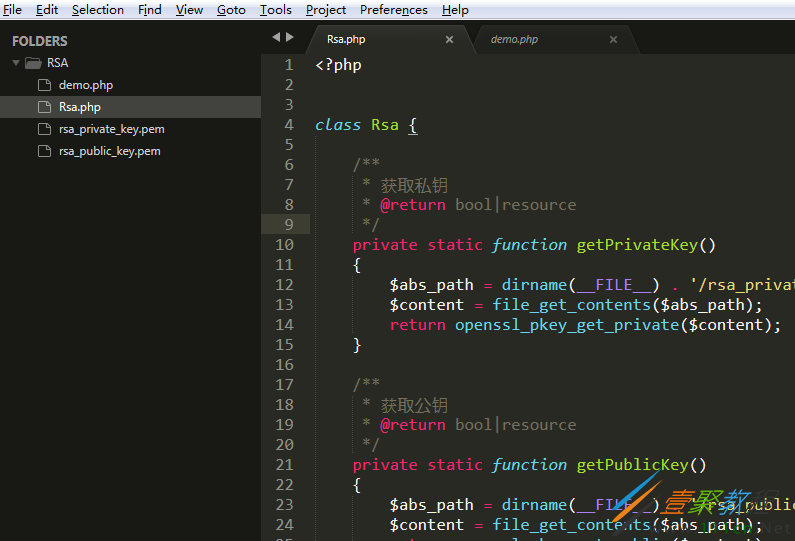Open rsa_public_key.pem in the sidebar
The width and height of the screenshot is (795, 541).
110,151
